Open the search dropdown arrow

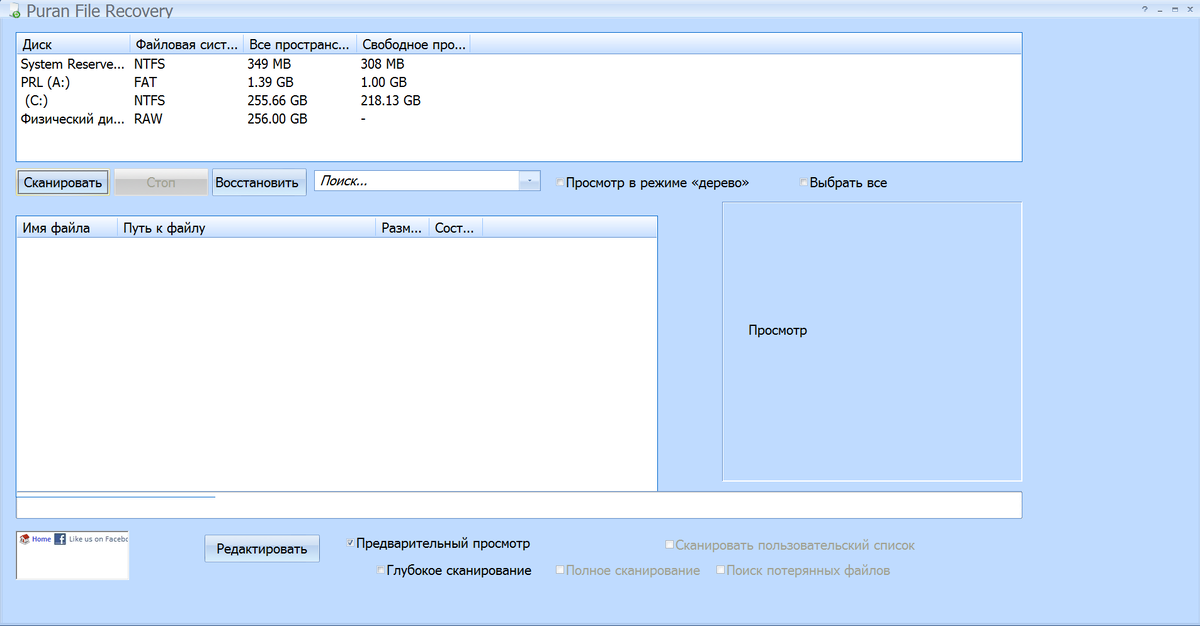pyautogui.click(x=530, y=180)
